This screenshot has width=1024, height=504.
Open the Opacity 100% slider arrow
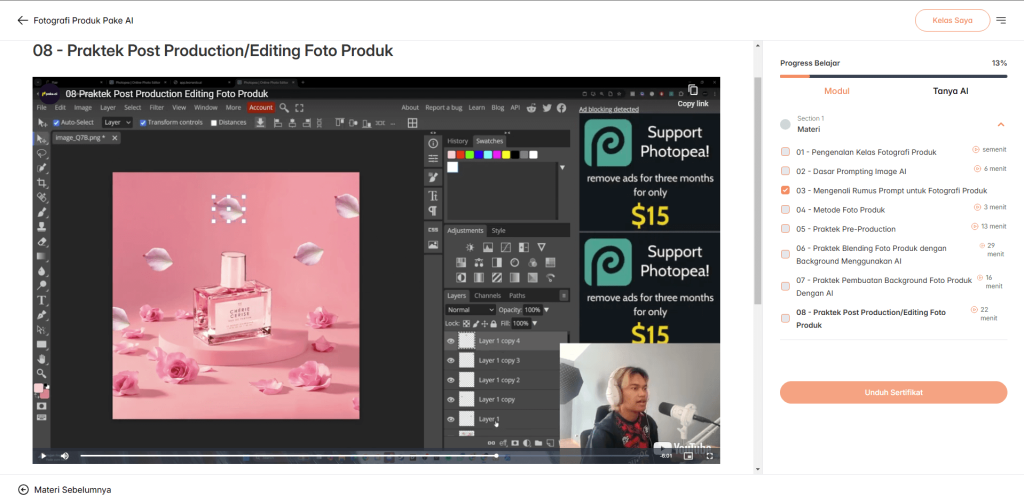(x=547, y=309)
